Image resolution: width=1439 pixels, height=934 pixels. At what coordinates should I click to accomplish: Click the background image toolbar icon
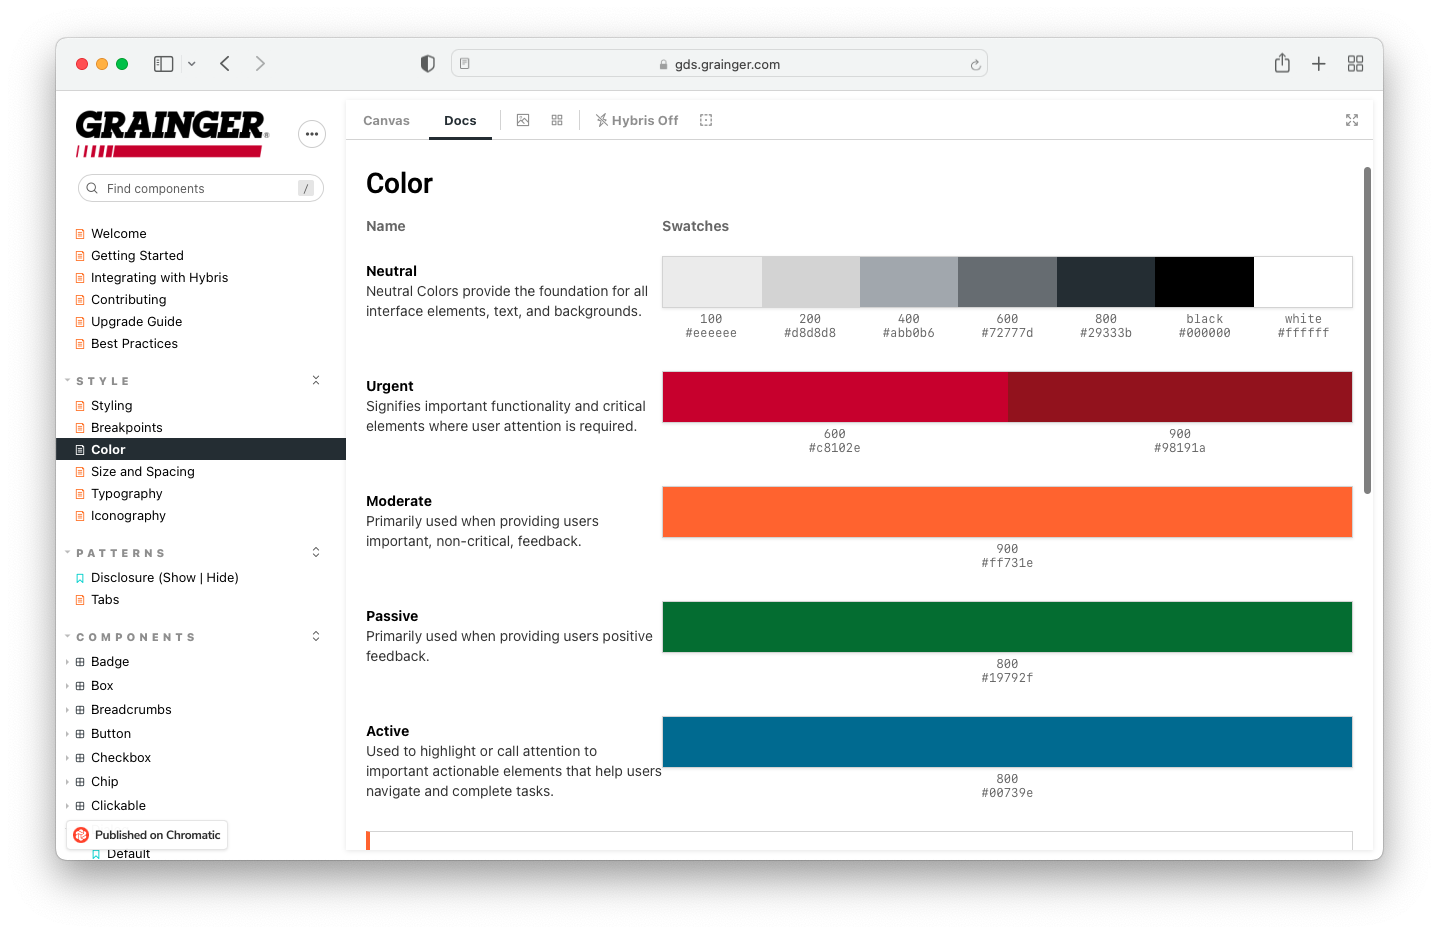(x=523, y=120)
